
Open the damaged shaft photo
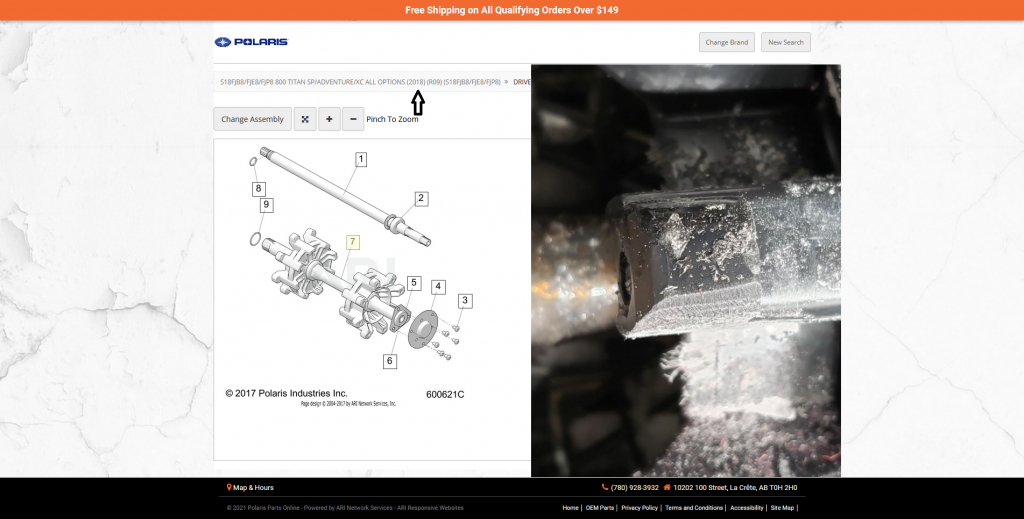[x=685, y=270]
